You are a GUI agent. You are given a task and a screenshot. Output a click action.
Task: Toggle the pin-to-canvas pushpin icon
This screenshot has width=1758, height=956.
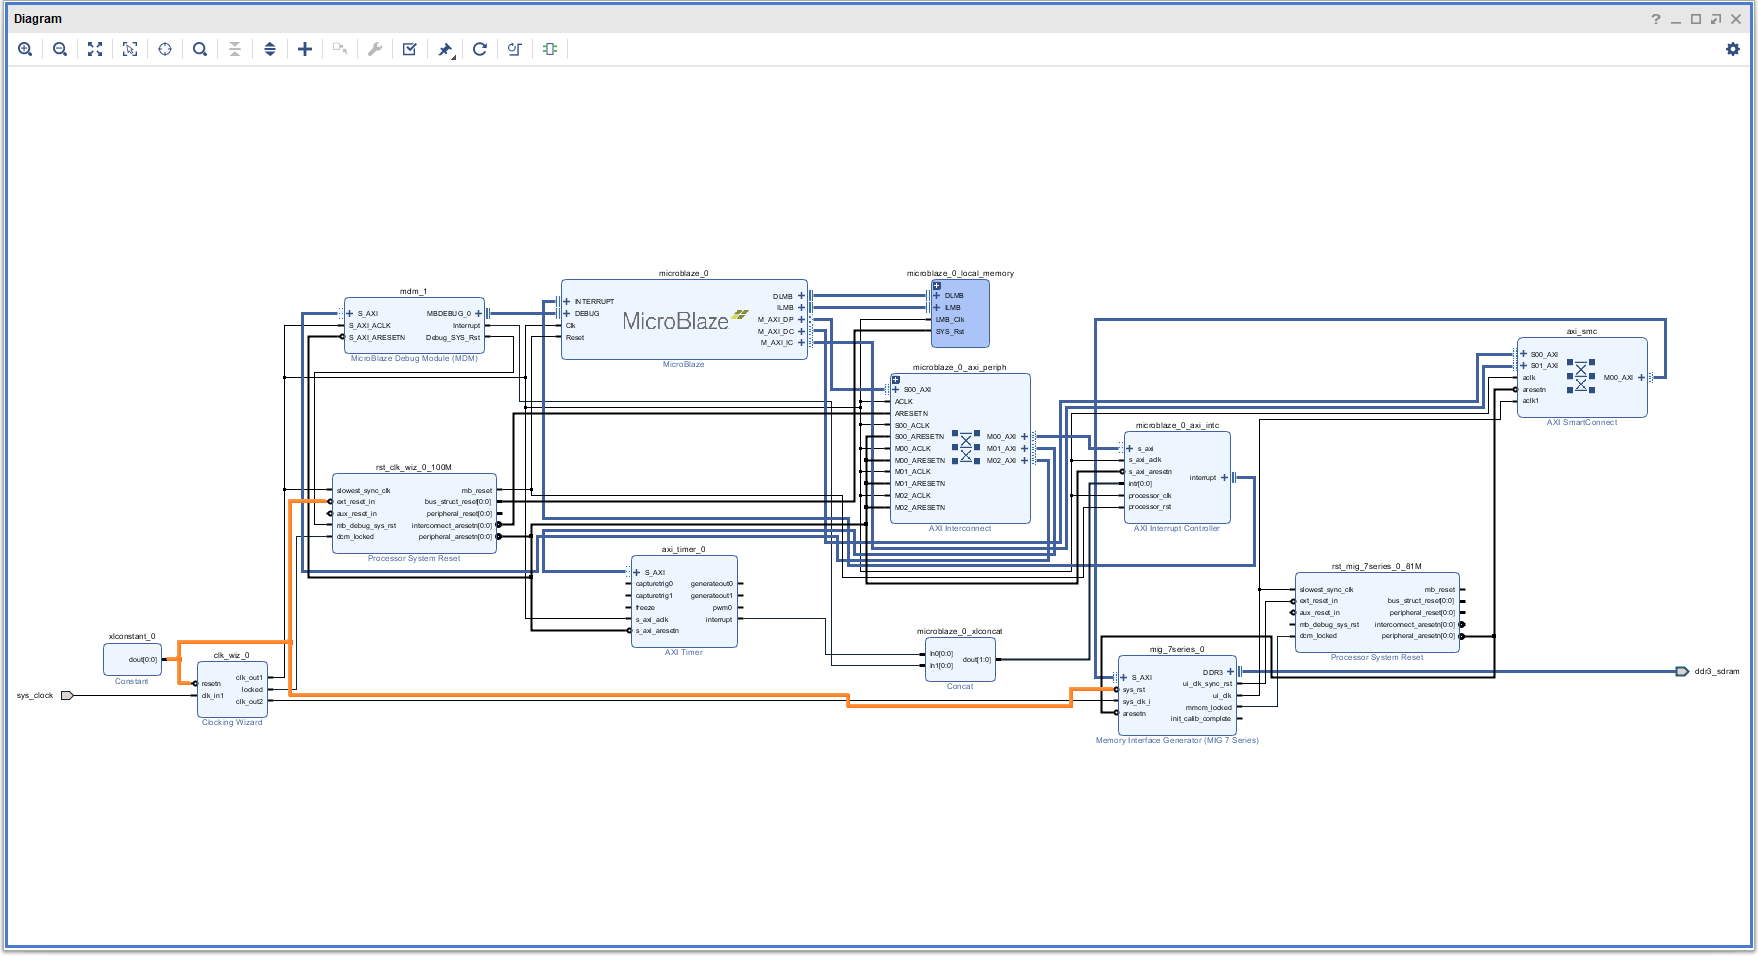pyautogui.click(x=445, y=49)
